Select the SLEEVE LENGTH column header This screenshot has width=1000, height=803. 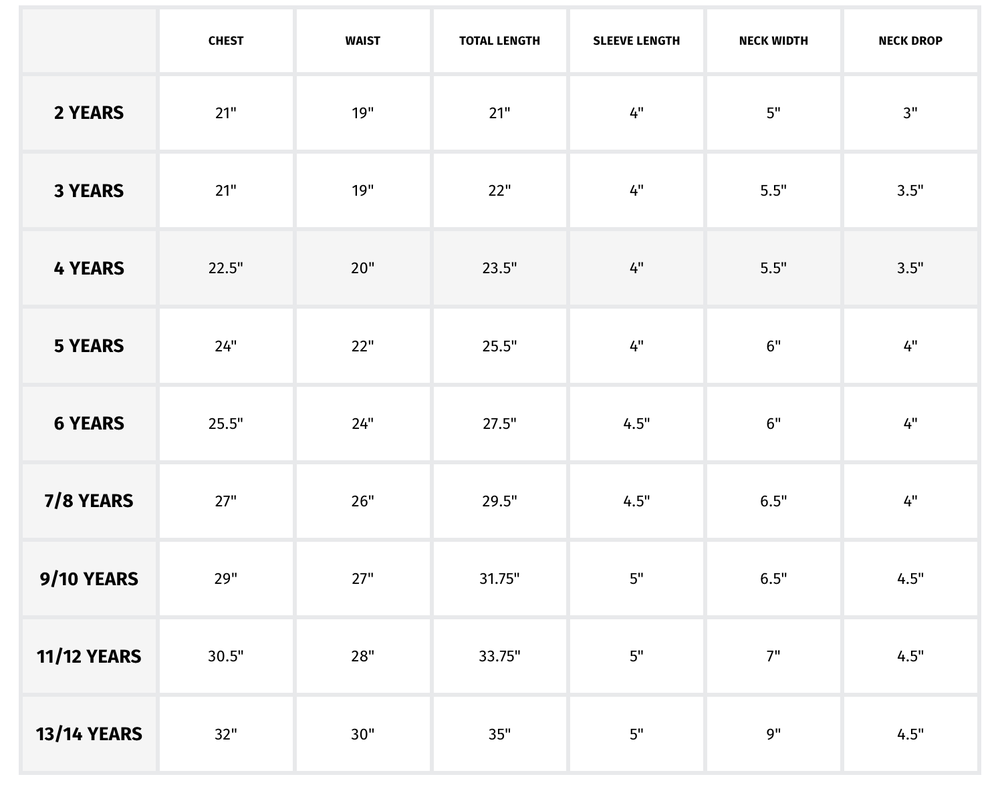tap(636, 41)
